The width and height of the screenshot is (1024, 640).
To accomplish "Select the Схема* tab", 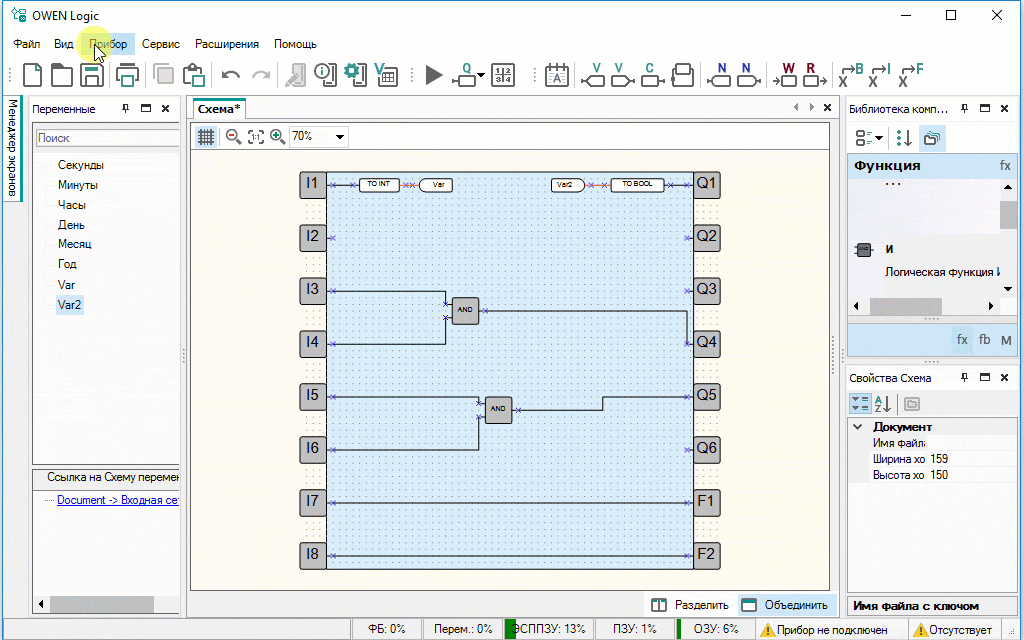I will pos(218,108).
